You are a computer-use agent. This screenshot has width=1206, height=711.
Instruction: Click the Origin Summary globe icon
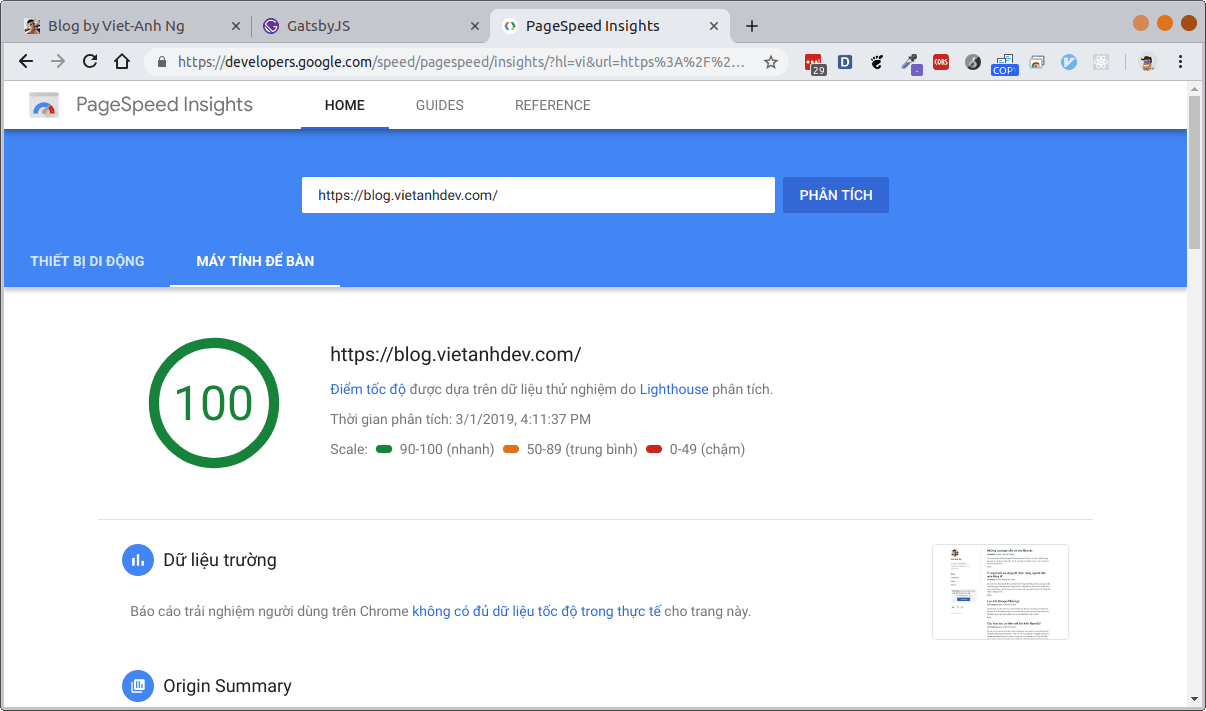click(138, 686)
